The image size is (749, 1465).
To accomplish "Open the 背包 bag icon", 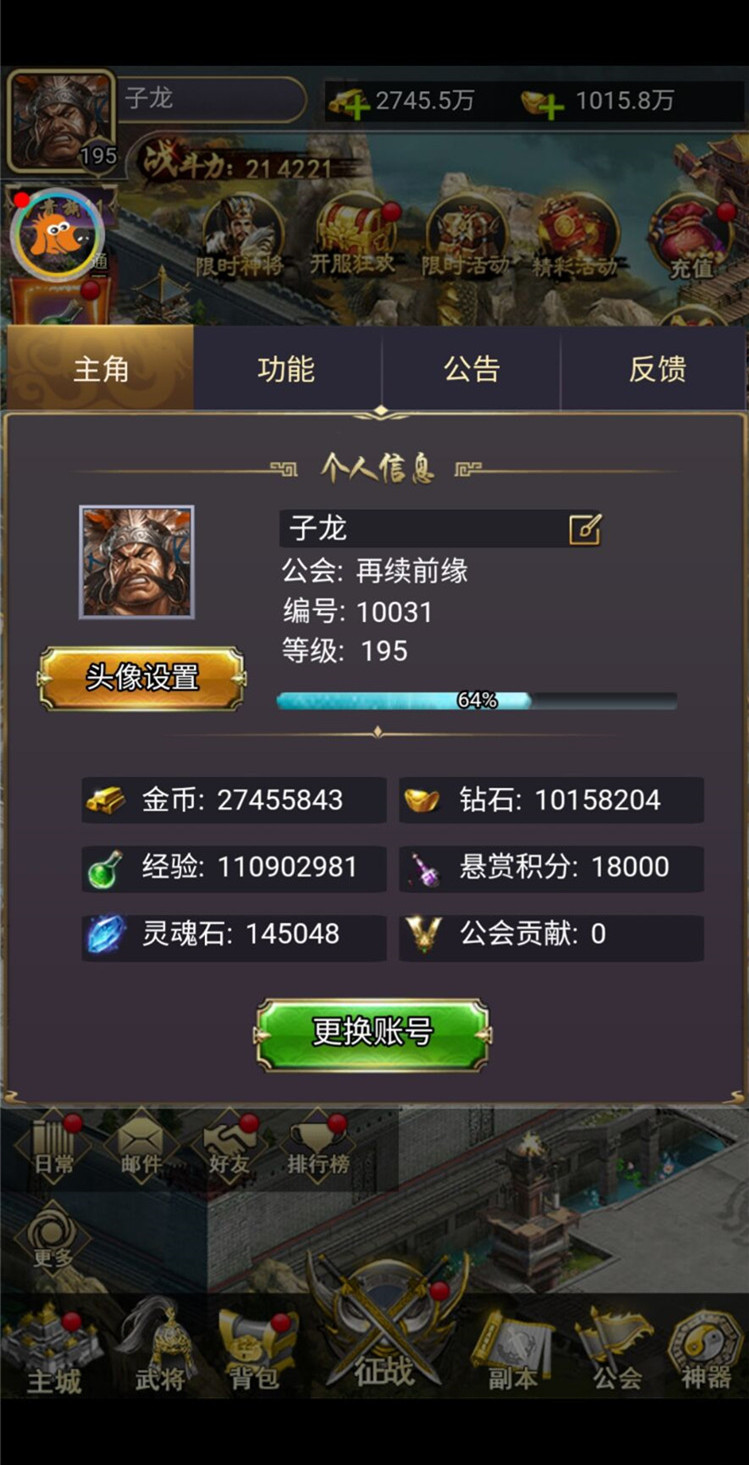I will click(x=256, y=1350).
